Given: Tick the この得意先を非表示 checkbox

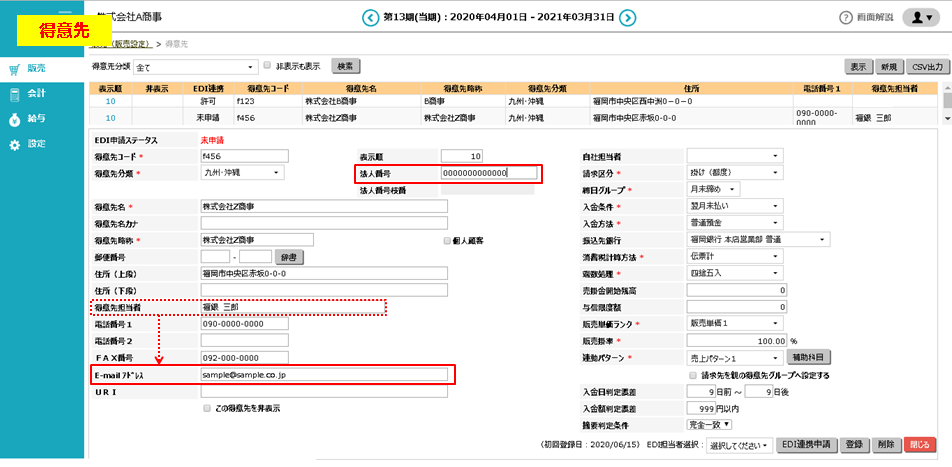Looking at the screenshot, I should pos(207,408).
